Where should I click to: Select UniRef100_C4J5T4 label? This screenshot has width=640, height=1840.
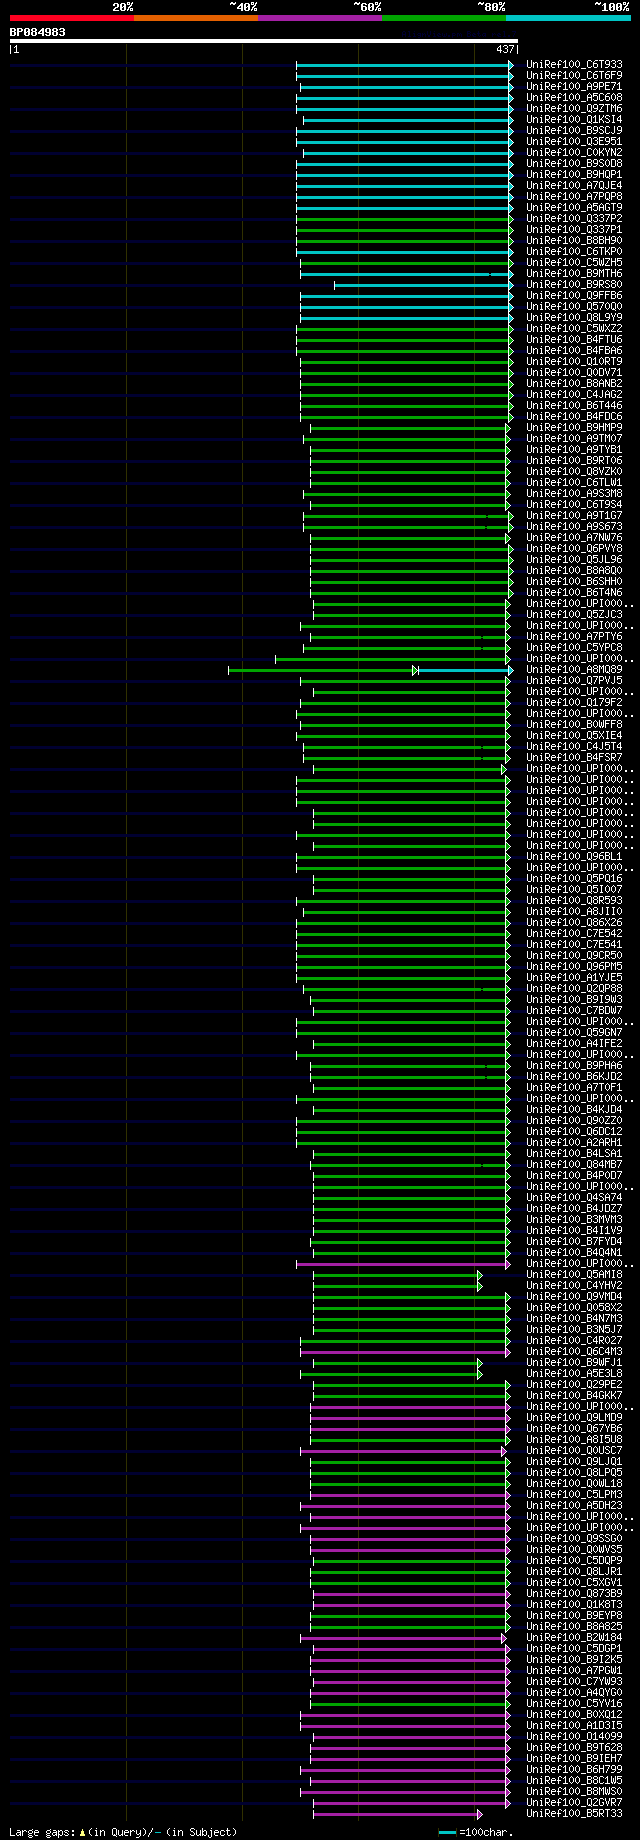[574, 747]
